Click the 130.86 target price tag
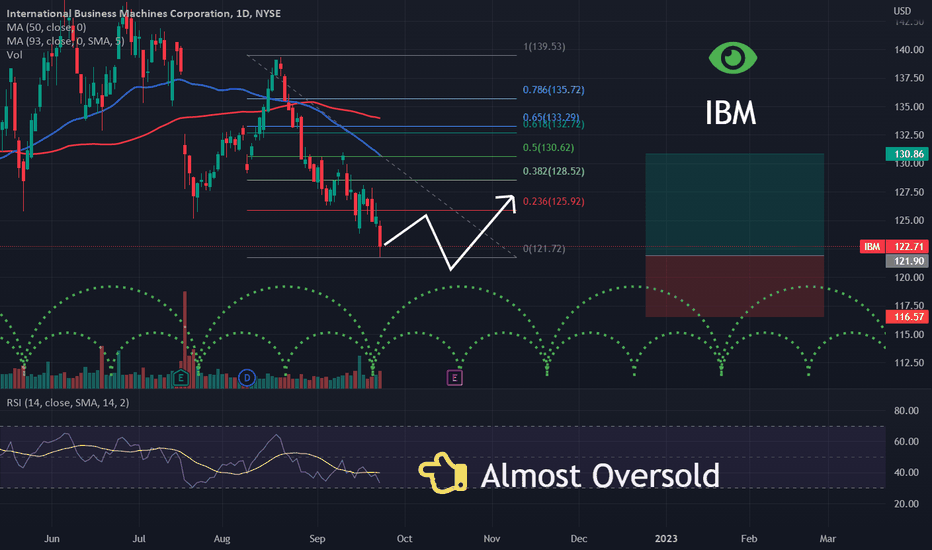Viewport: 932px width, 550px height. (906, 154)
